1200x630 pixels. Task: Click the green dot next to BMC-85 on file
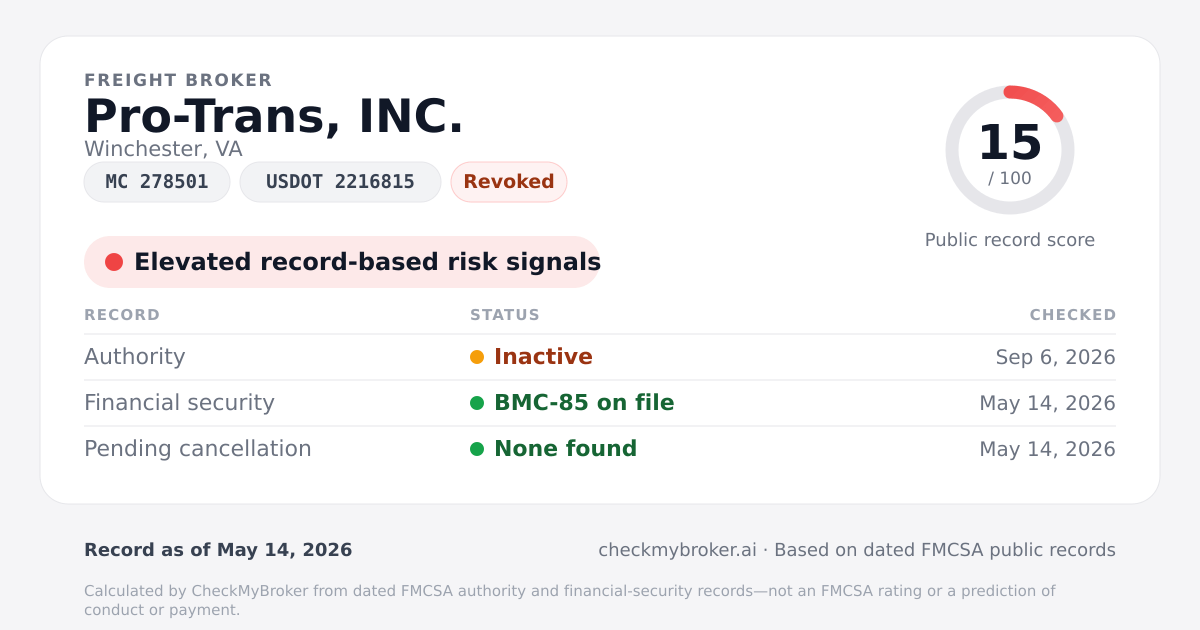point(477,403)
